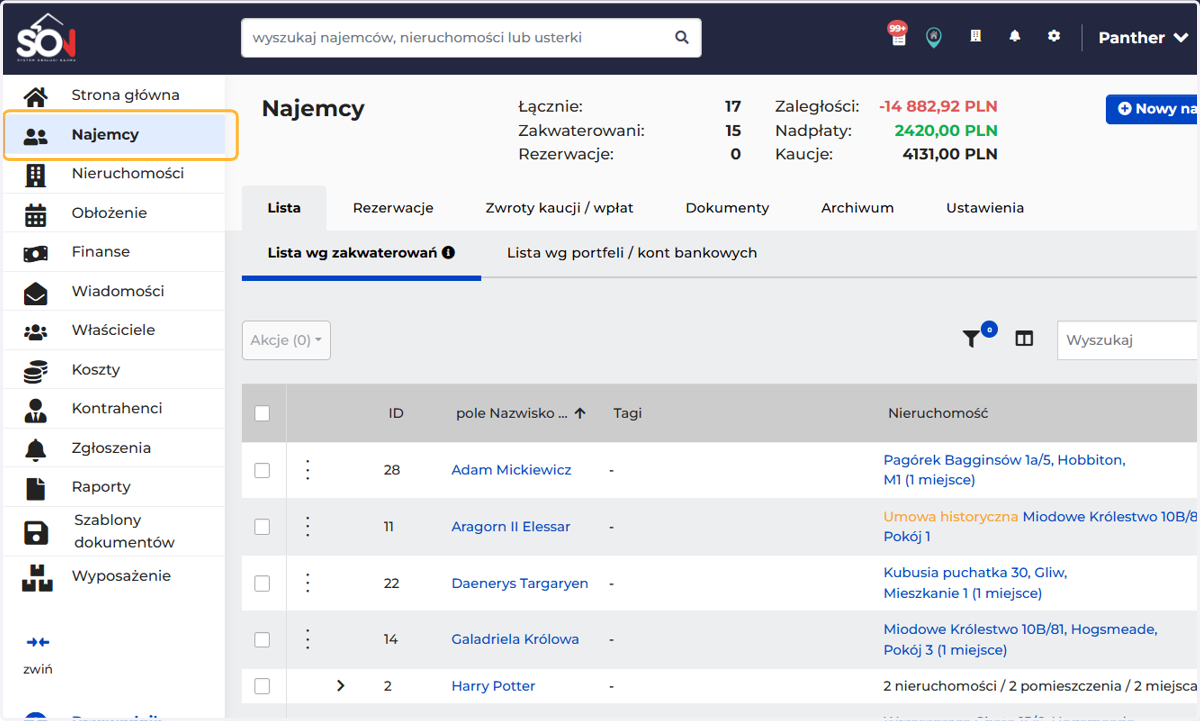Toggle the select-all checkbox in table header

point(262,413)
